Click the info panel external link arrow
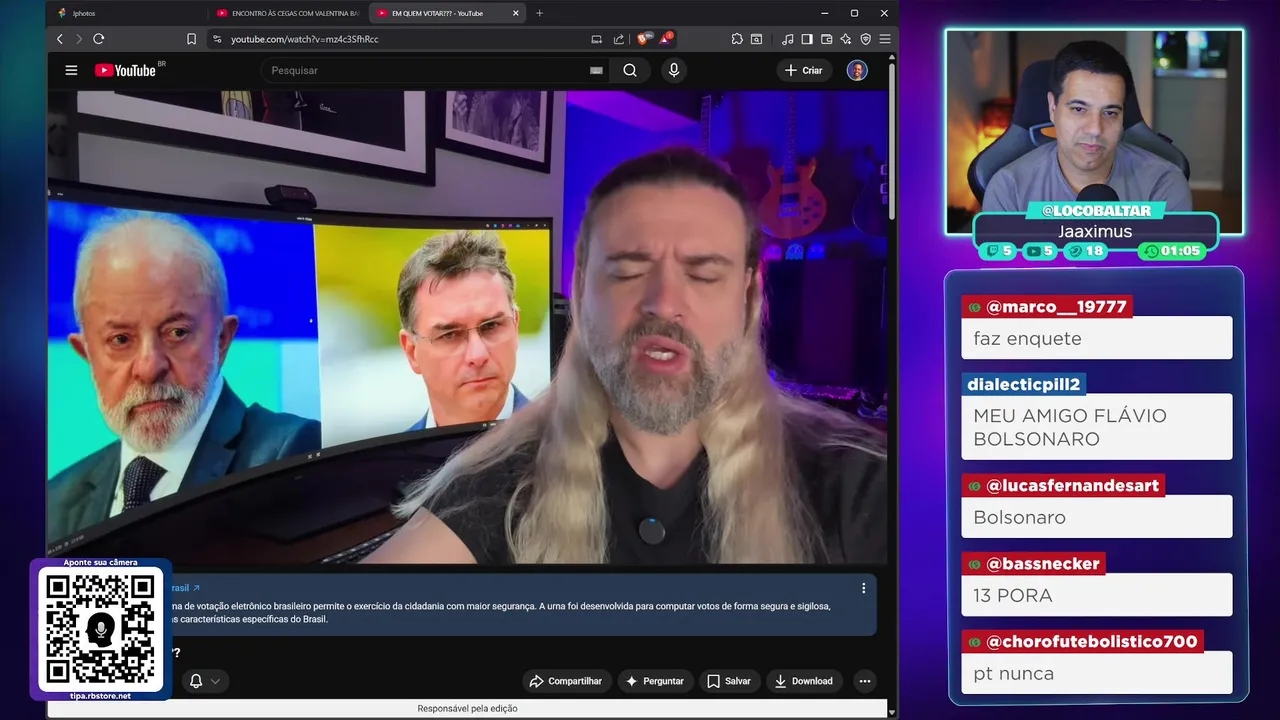Viewport: 1280px width, 720px height. (x=196, y=588)
